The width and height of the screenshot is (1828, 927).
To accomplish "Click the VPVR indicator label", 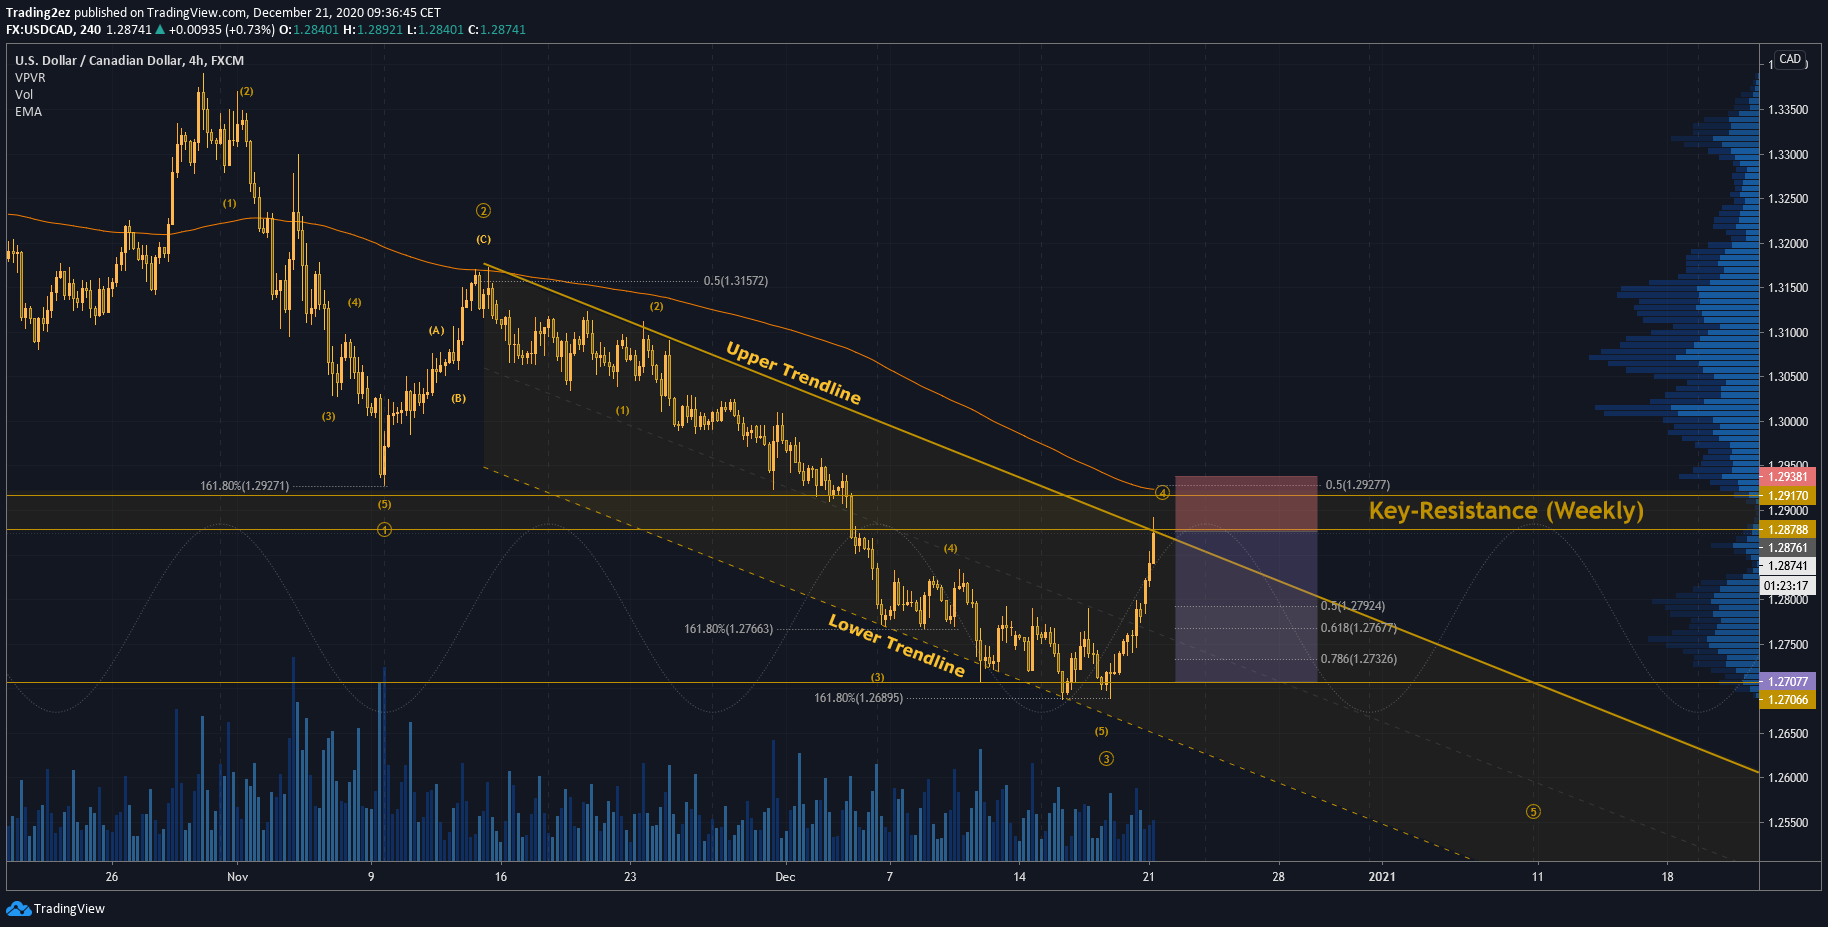I will 30,77.
